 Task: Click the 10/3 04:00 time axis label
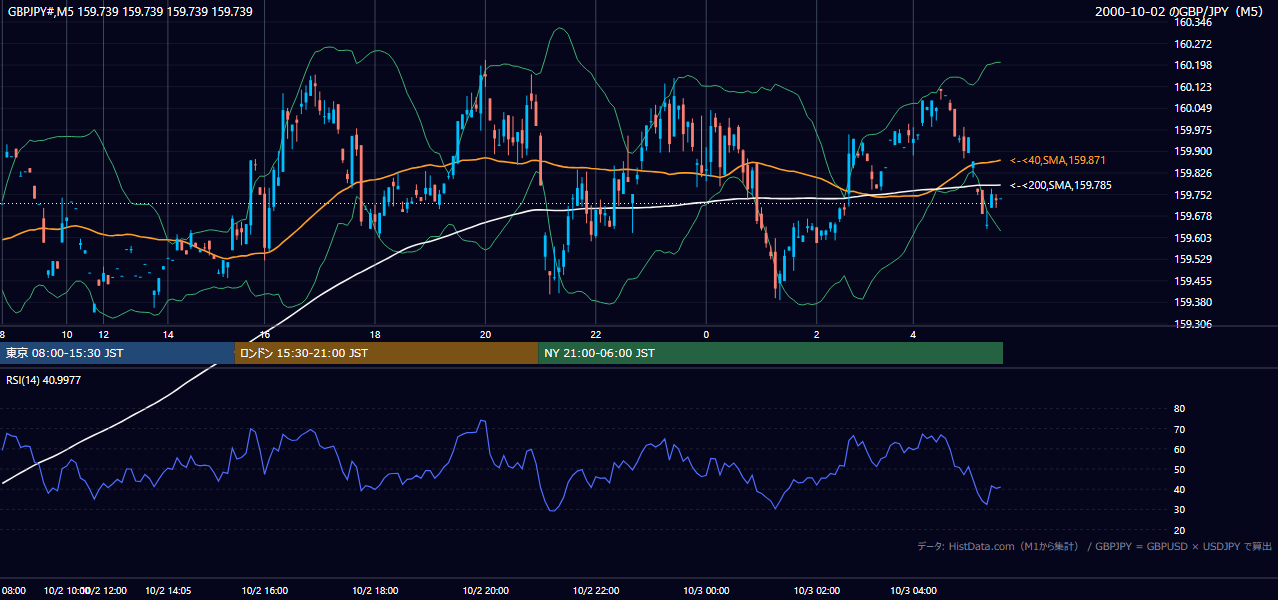(914, 591)
